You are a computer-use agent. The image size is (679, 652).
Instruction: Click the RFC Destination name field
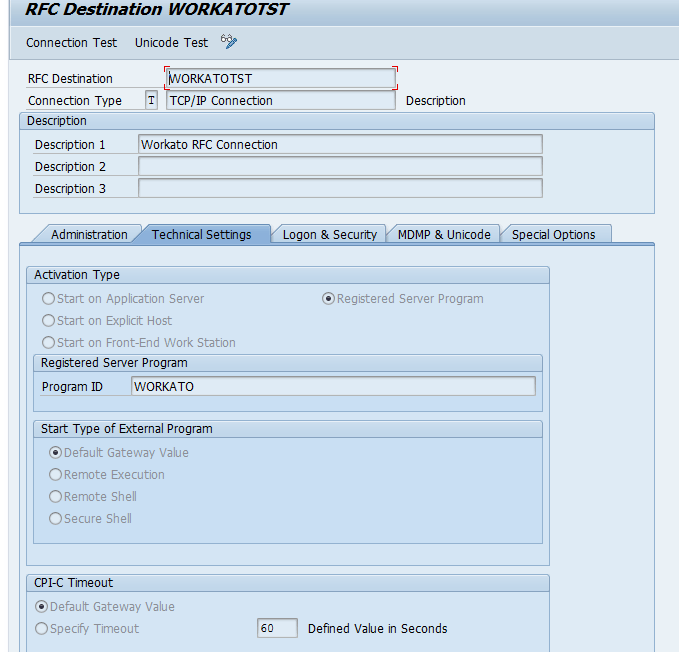tap(281, 78)
